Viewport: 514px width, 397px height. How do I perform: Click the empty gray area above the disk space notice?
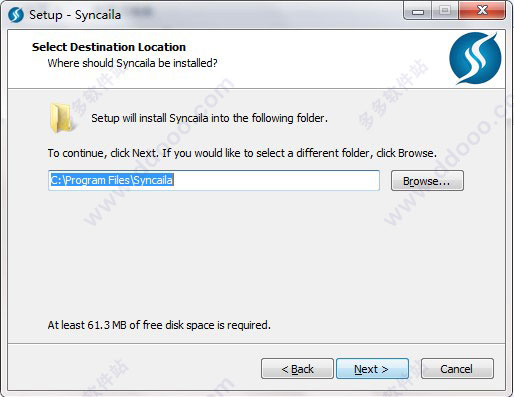257,253
